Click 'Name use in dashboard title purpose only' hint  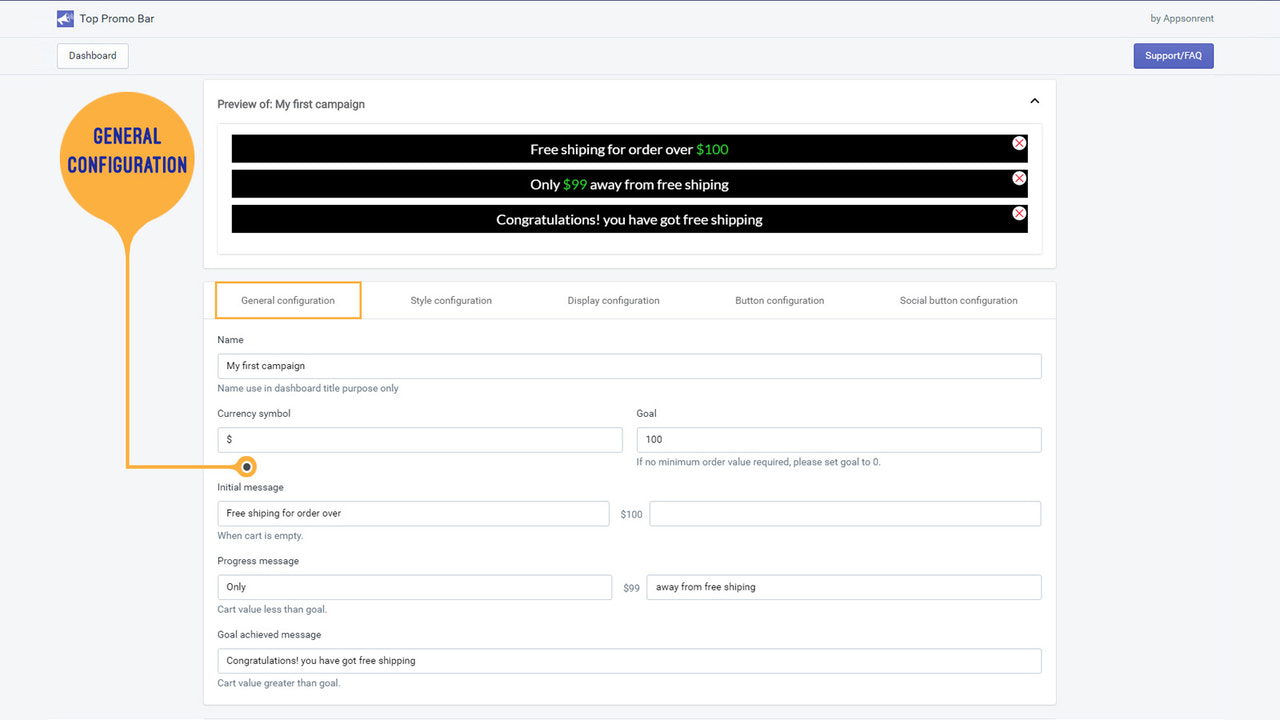tap(308, 388)
